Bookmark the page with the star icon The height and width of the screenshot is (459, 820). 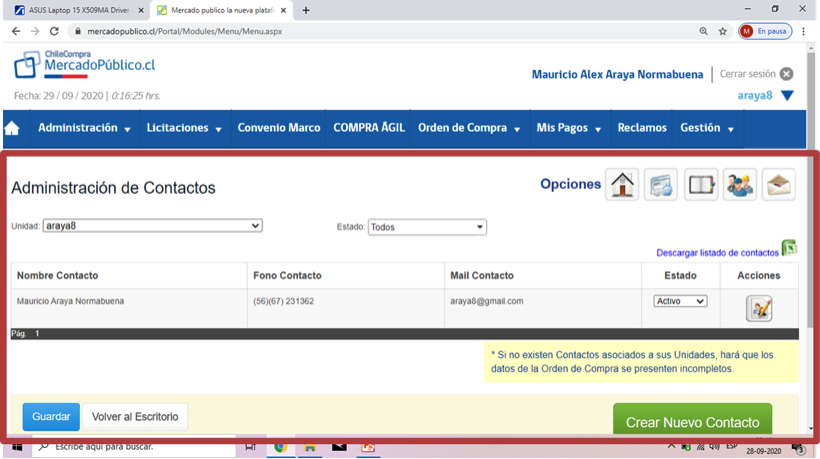coord(723,31)
